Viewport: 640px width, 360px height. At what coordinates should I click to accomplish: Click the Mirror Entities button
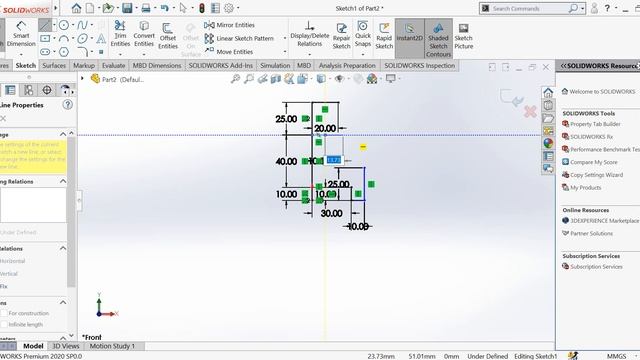pos(229,25)
